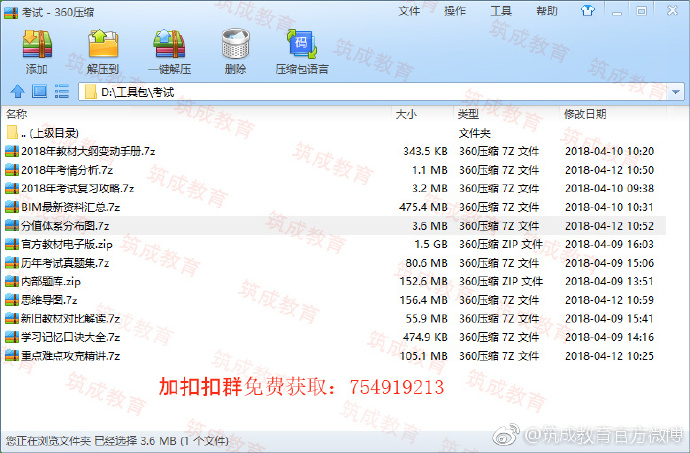Click the 解压到 (Extract to) icon
Viewport: 690px width, 453px height.
click(103, 44)
